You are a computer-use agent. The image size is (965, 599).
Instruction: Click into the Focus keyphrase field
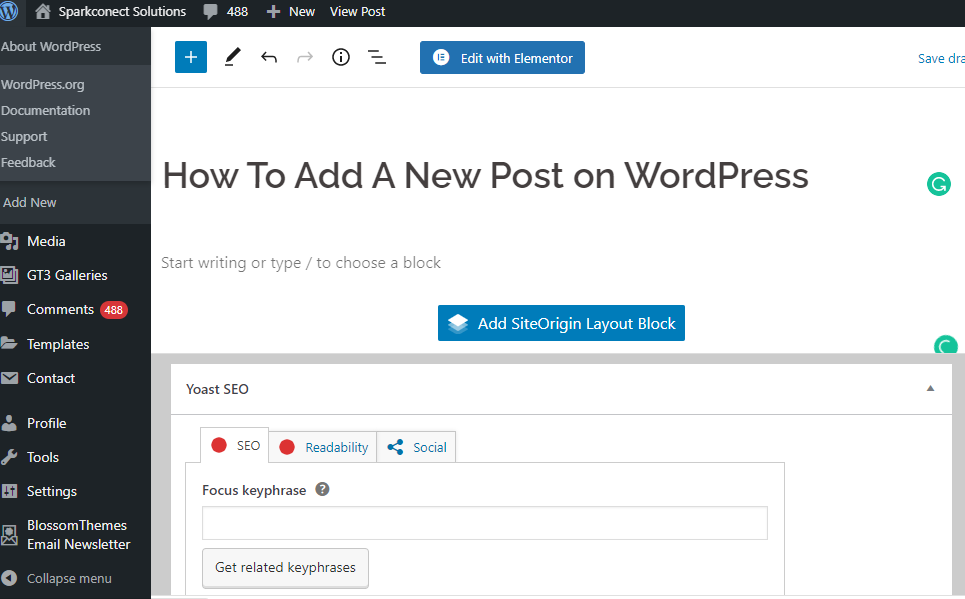pos(485,523)
